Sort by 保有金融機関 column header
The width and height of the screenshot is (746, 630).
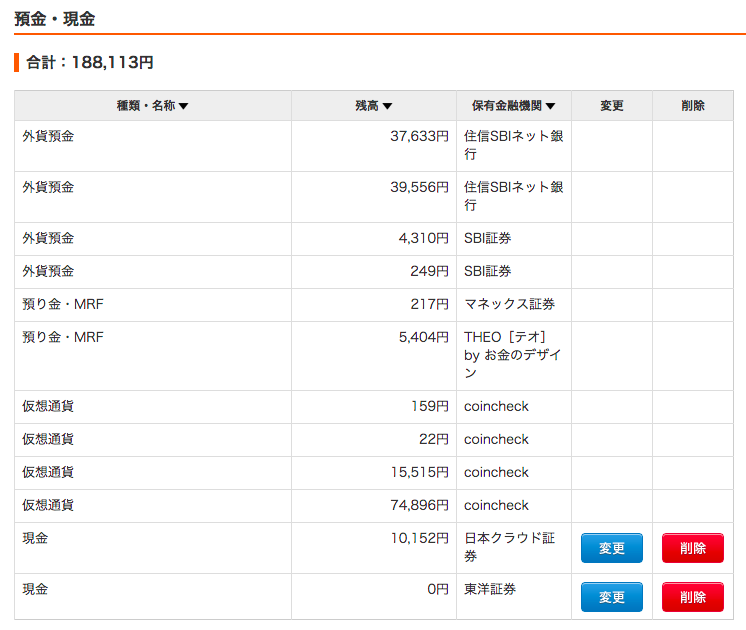[x=513, y=106]
